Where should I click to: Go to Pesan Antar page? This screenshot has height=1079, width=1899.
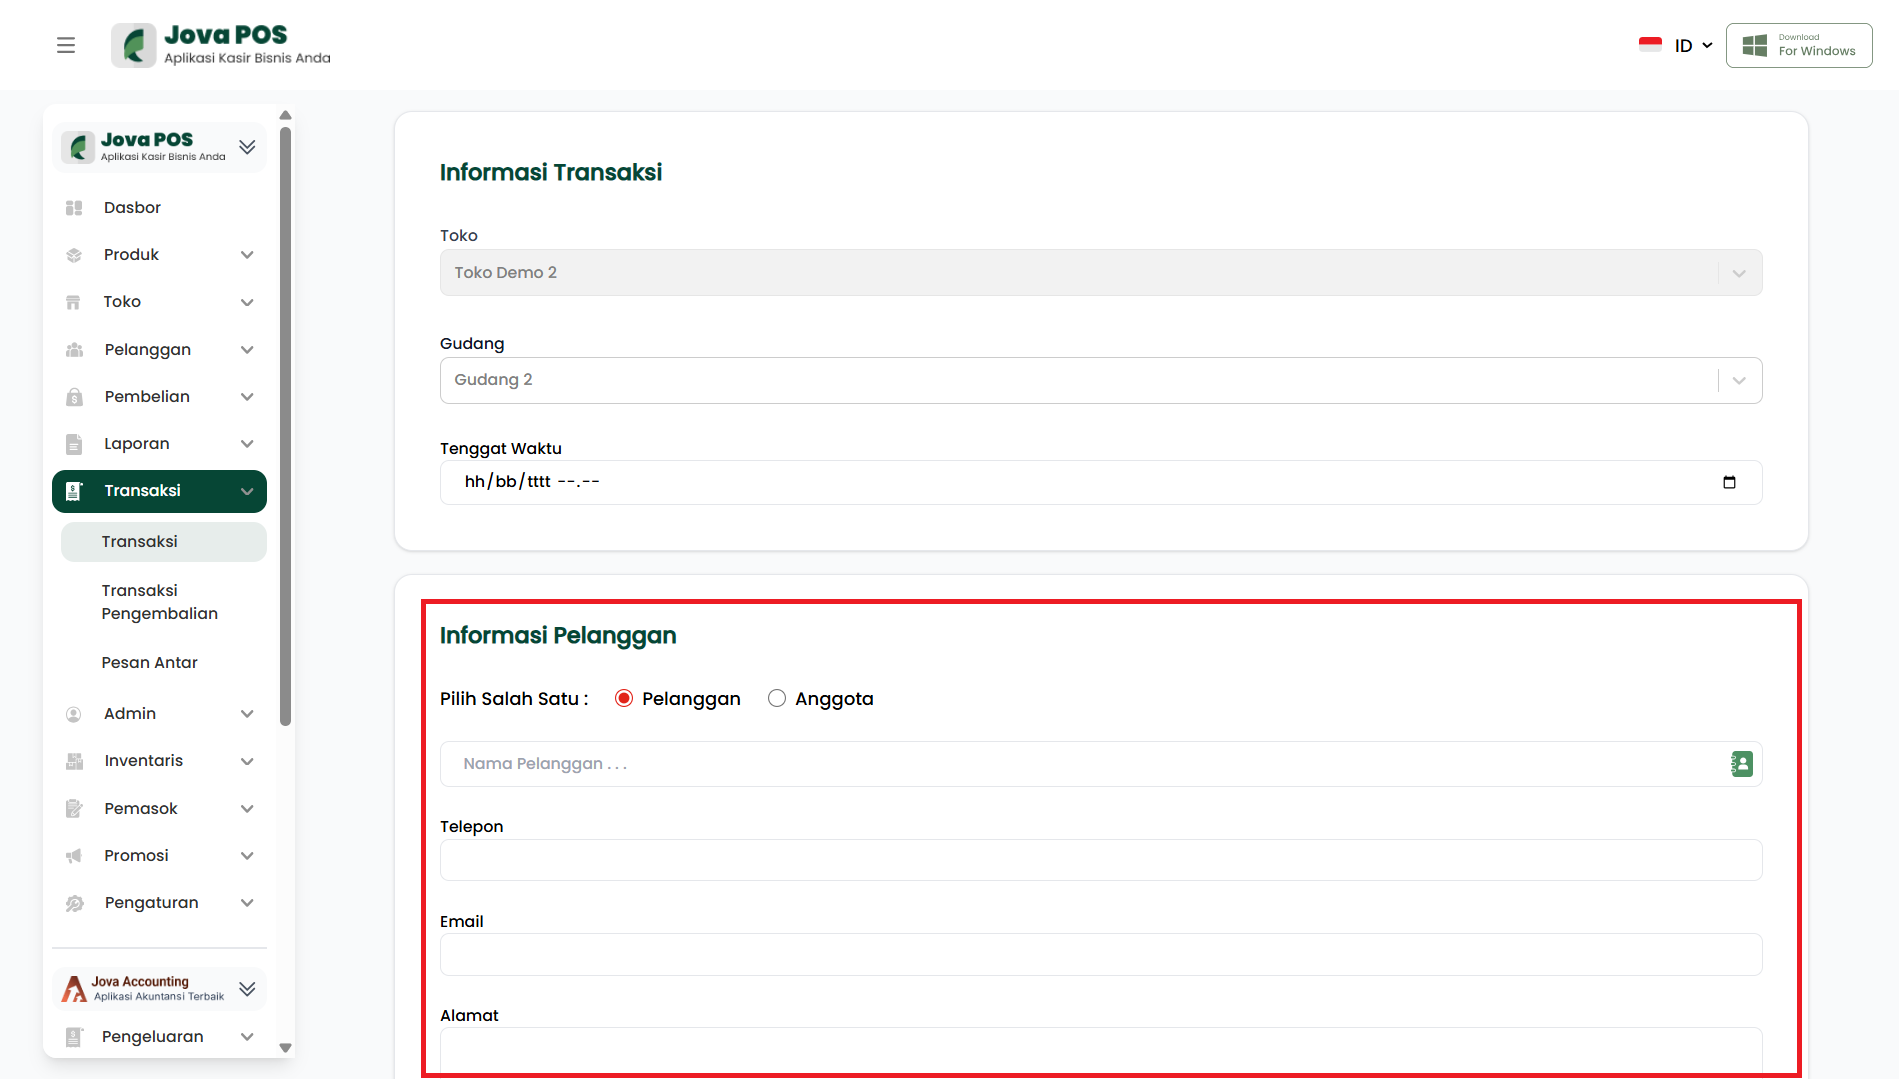point(150,662)
